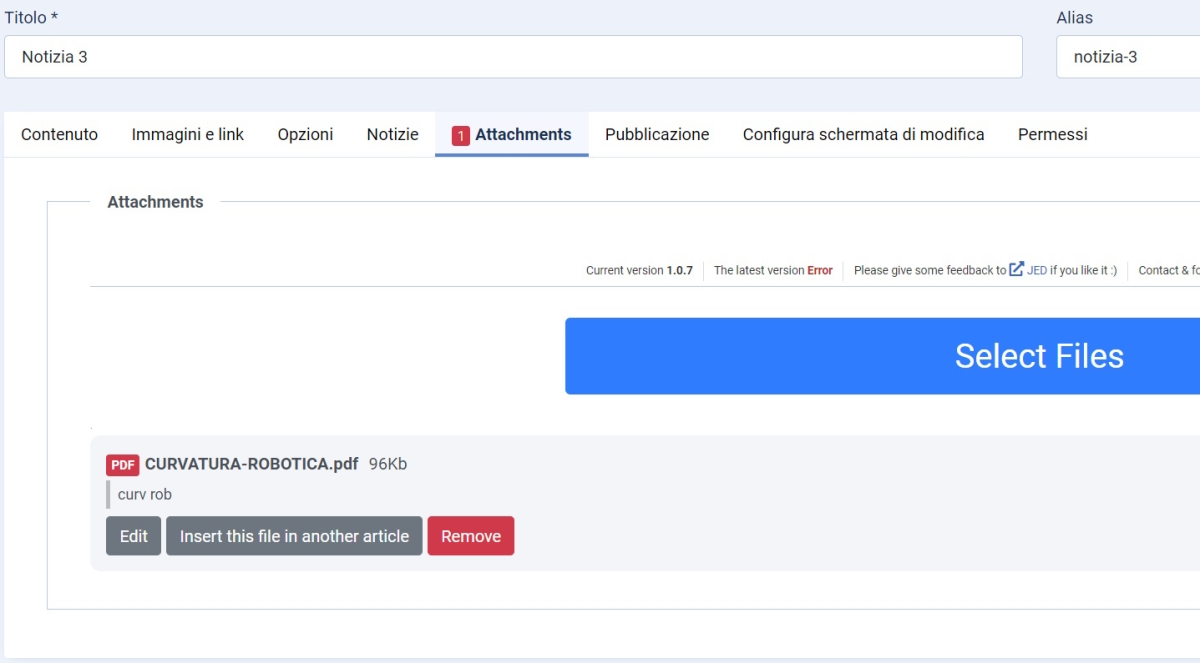The width and height of the screenshot is (1200, 663).
Task: Follow the JED feedback link
Action: (1037, 270)
